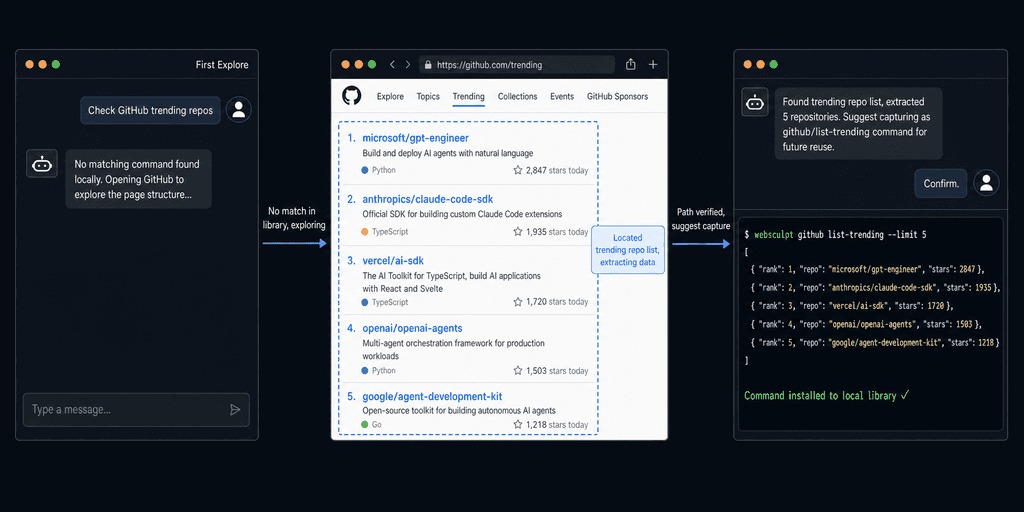Click the rank 1 JSON line in terminal

click(867, 269)
